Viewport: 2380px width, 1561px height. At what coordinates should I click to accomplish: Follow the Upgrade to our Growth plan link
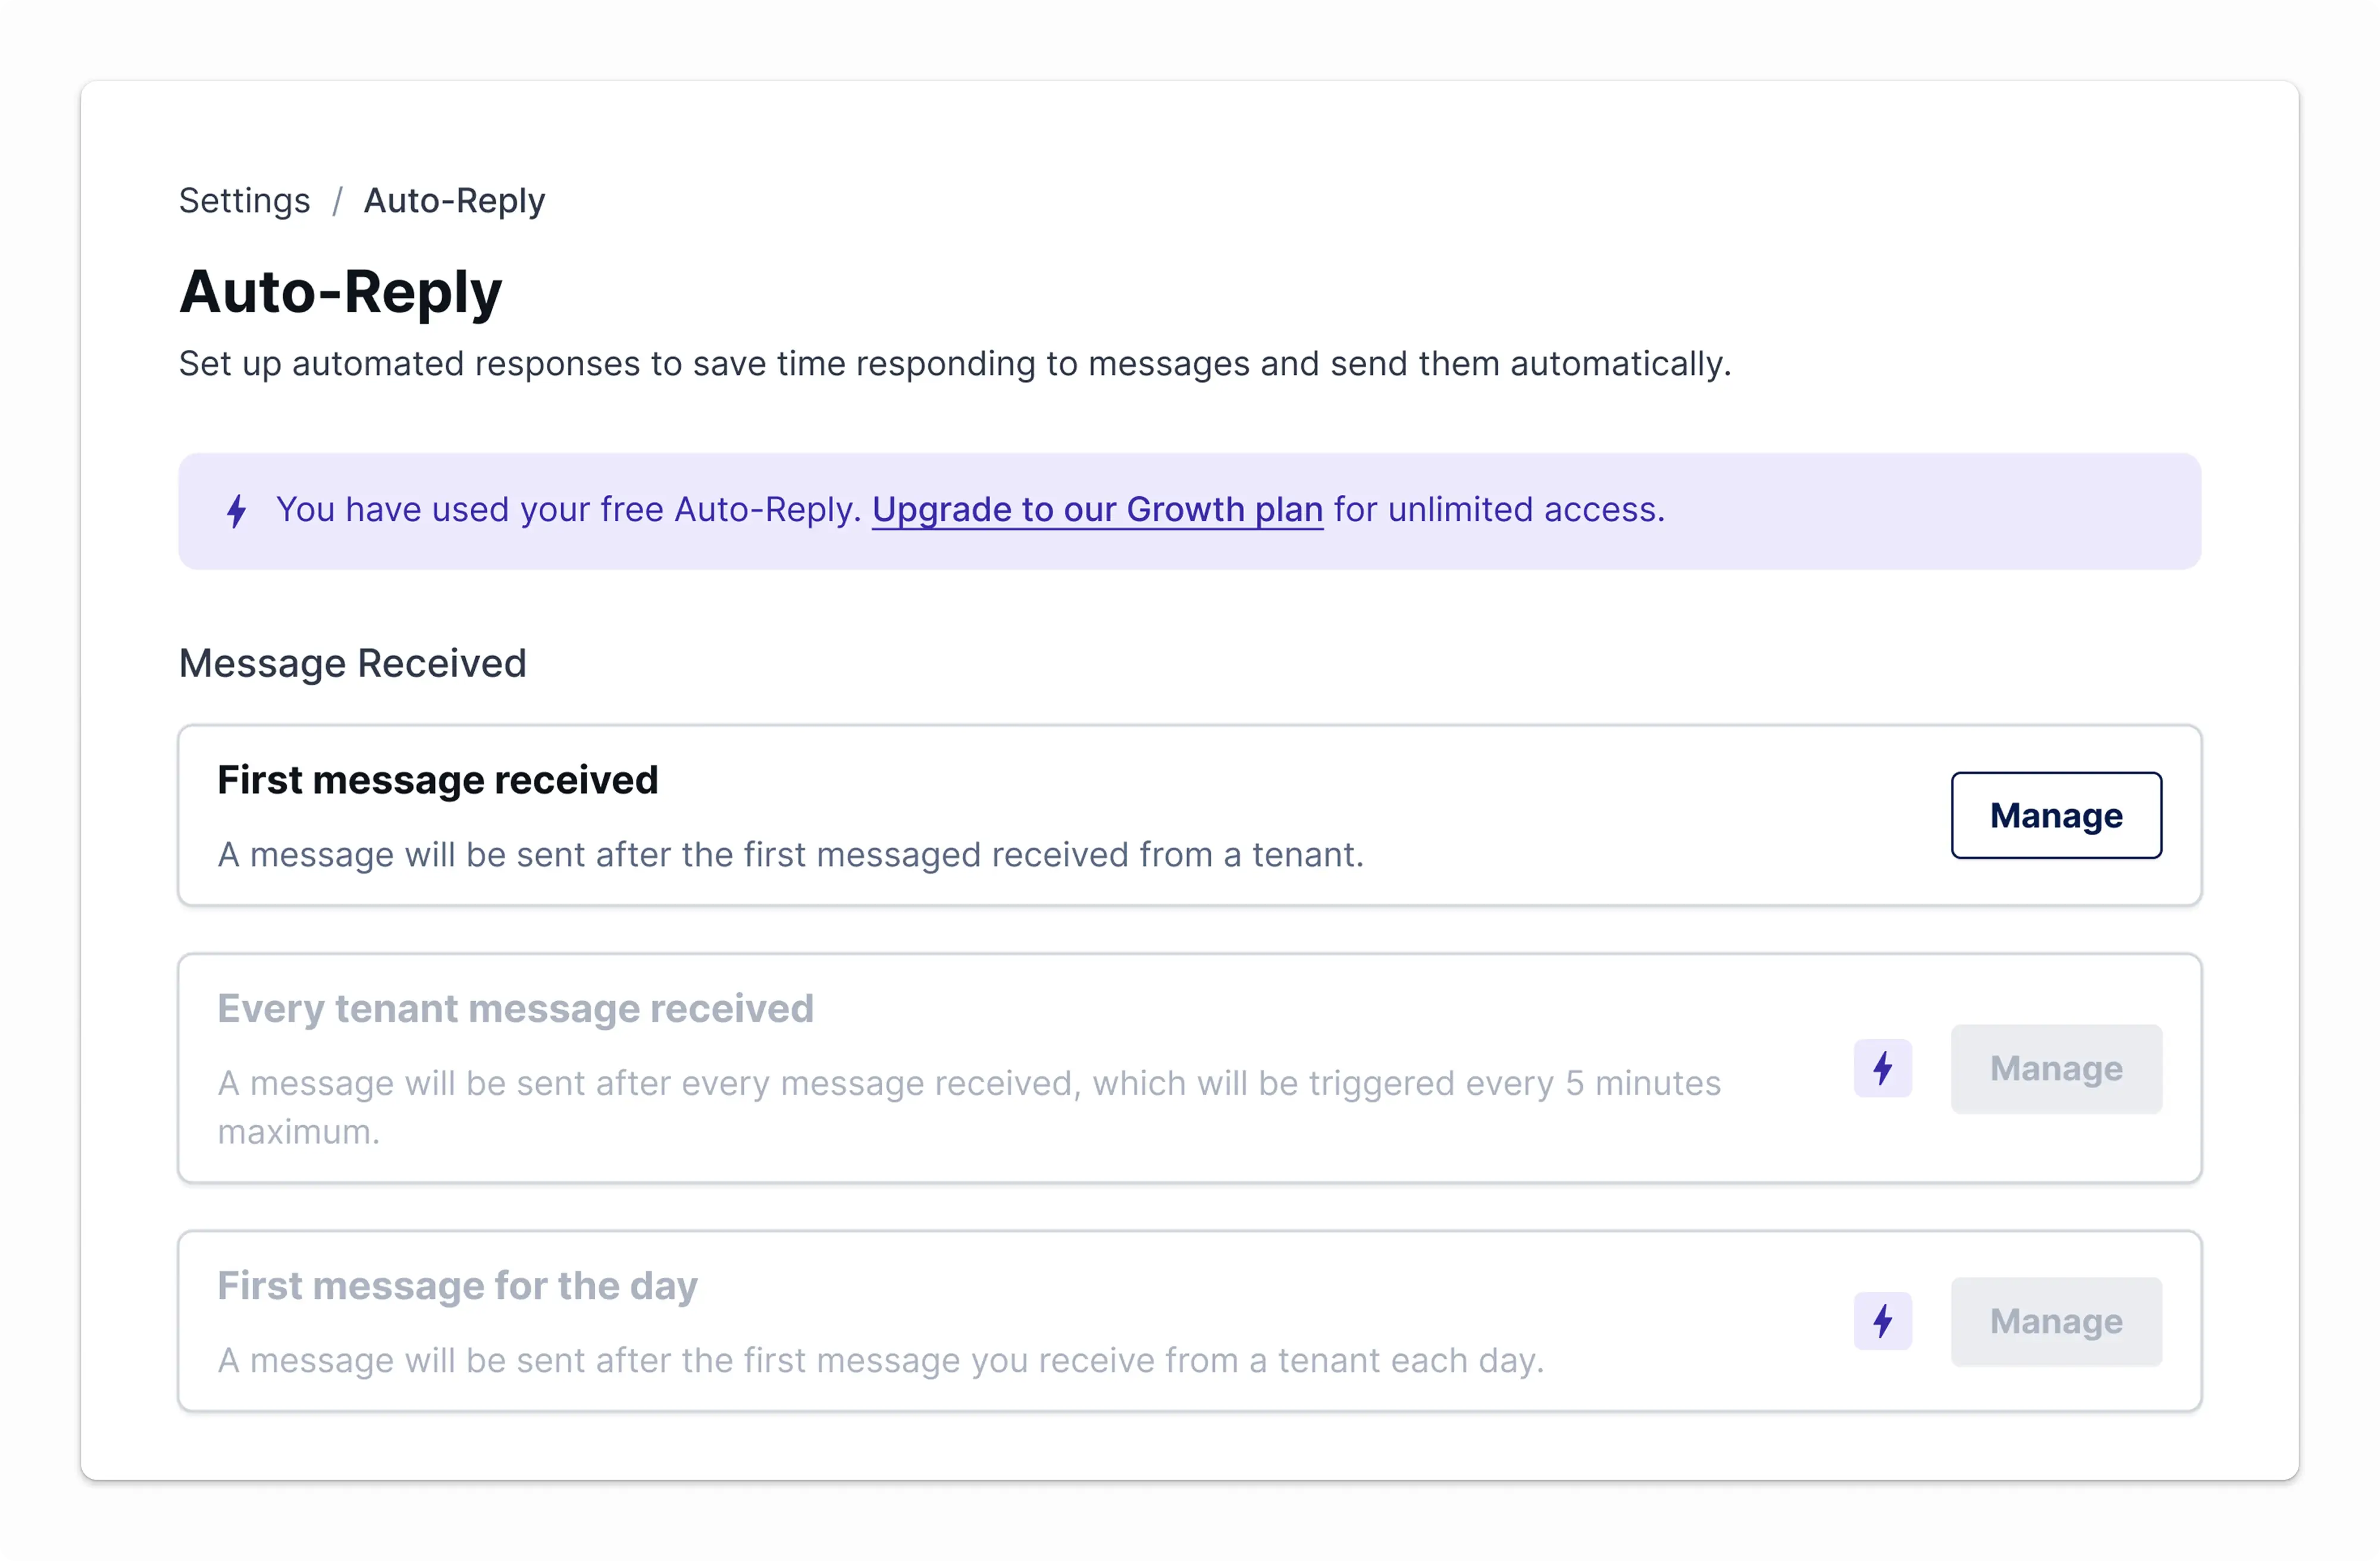pyautogui.click(x=1097, y=510)
